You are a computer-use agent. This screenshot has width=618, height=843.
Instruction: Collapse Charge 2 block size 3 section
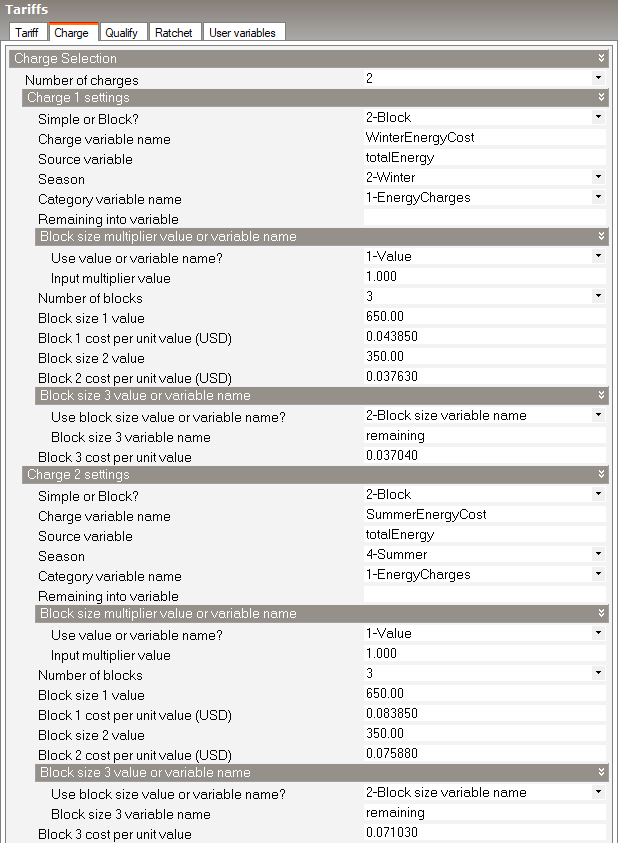click(601, 772)
